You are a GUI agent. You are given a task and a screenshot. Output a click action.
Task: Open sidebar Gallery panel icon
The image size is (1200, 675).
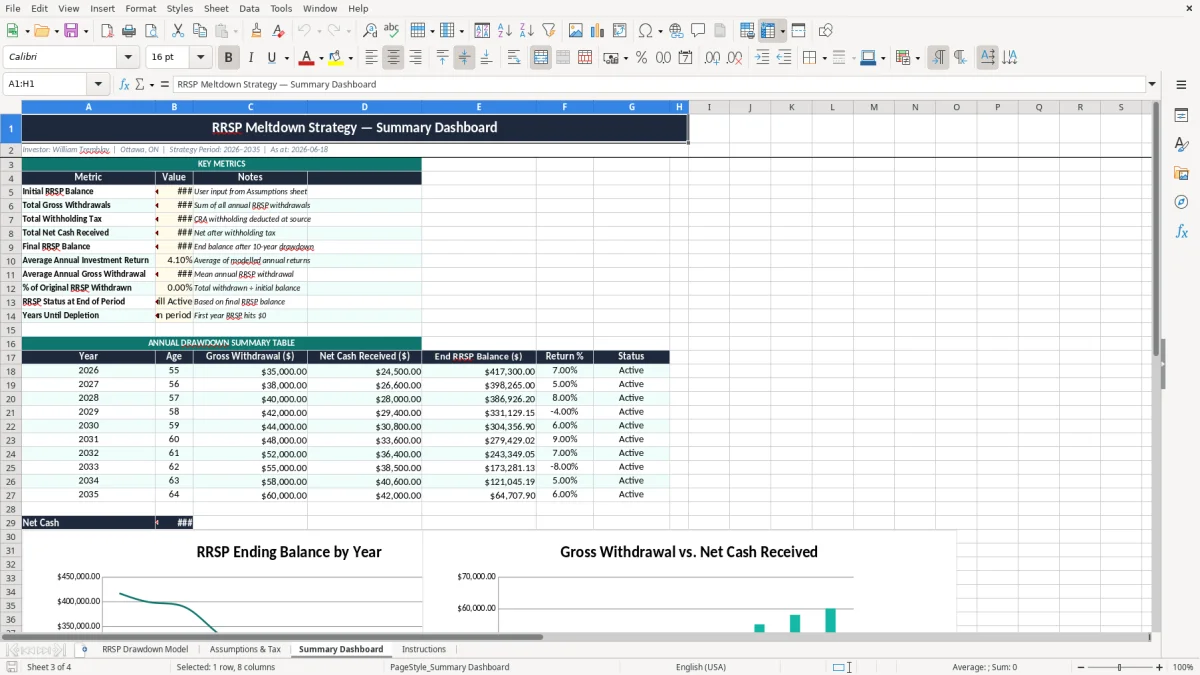tap(1181, 174)
